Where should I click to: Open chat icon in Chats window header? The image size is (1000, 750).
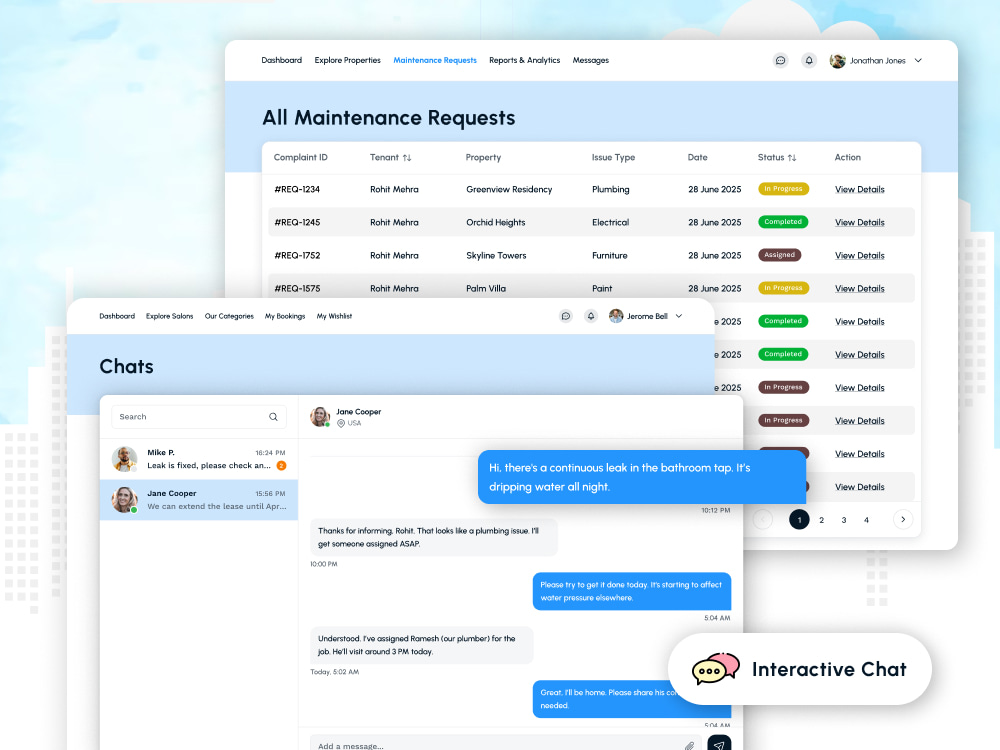[x=566, y=316]
